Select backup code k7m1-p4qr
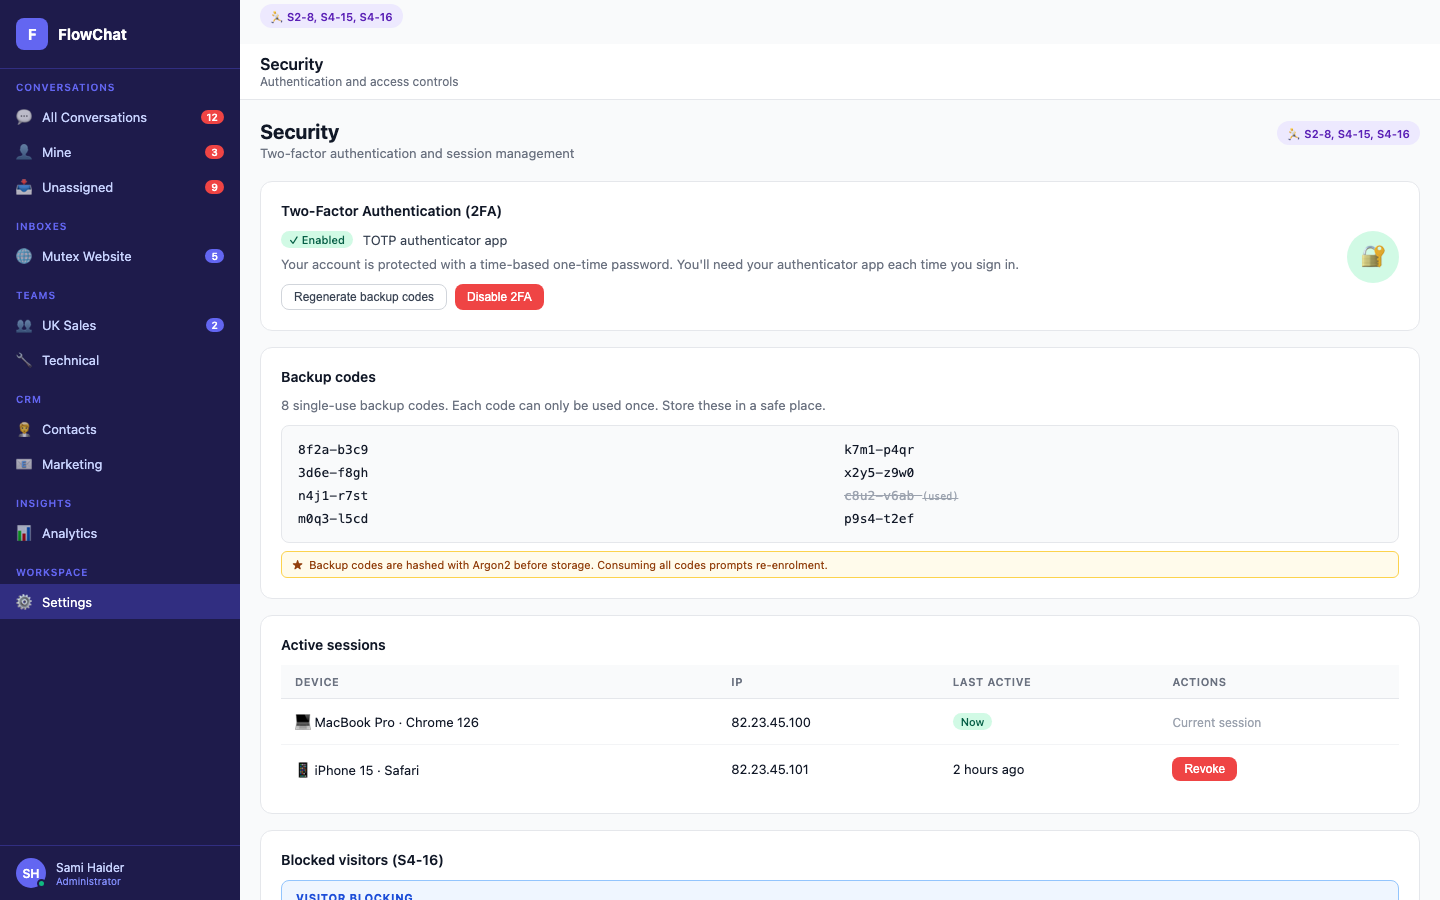 tap(879, 450)
